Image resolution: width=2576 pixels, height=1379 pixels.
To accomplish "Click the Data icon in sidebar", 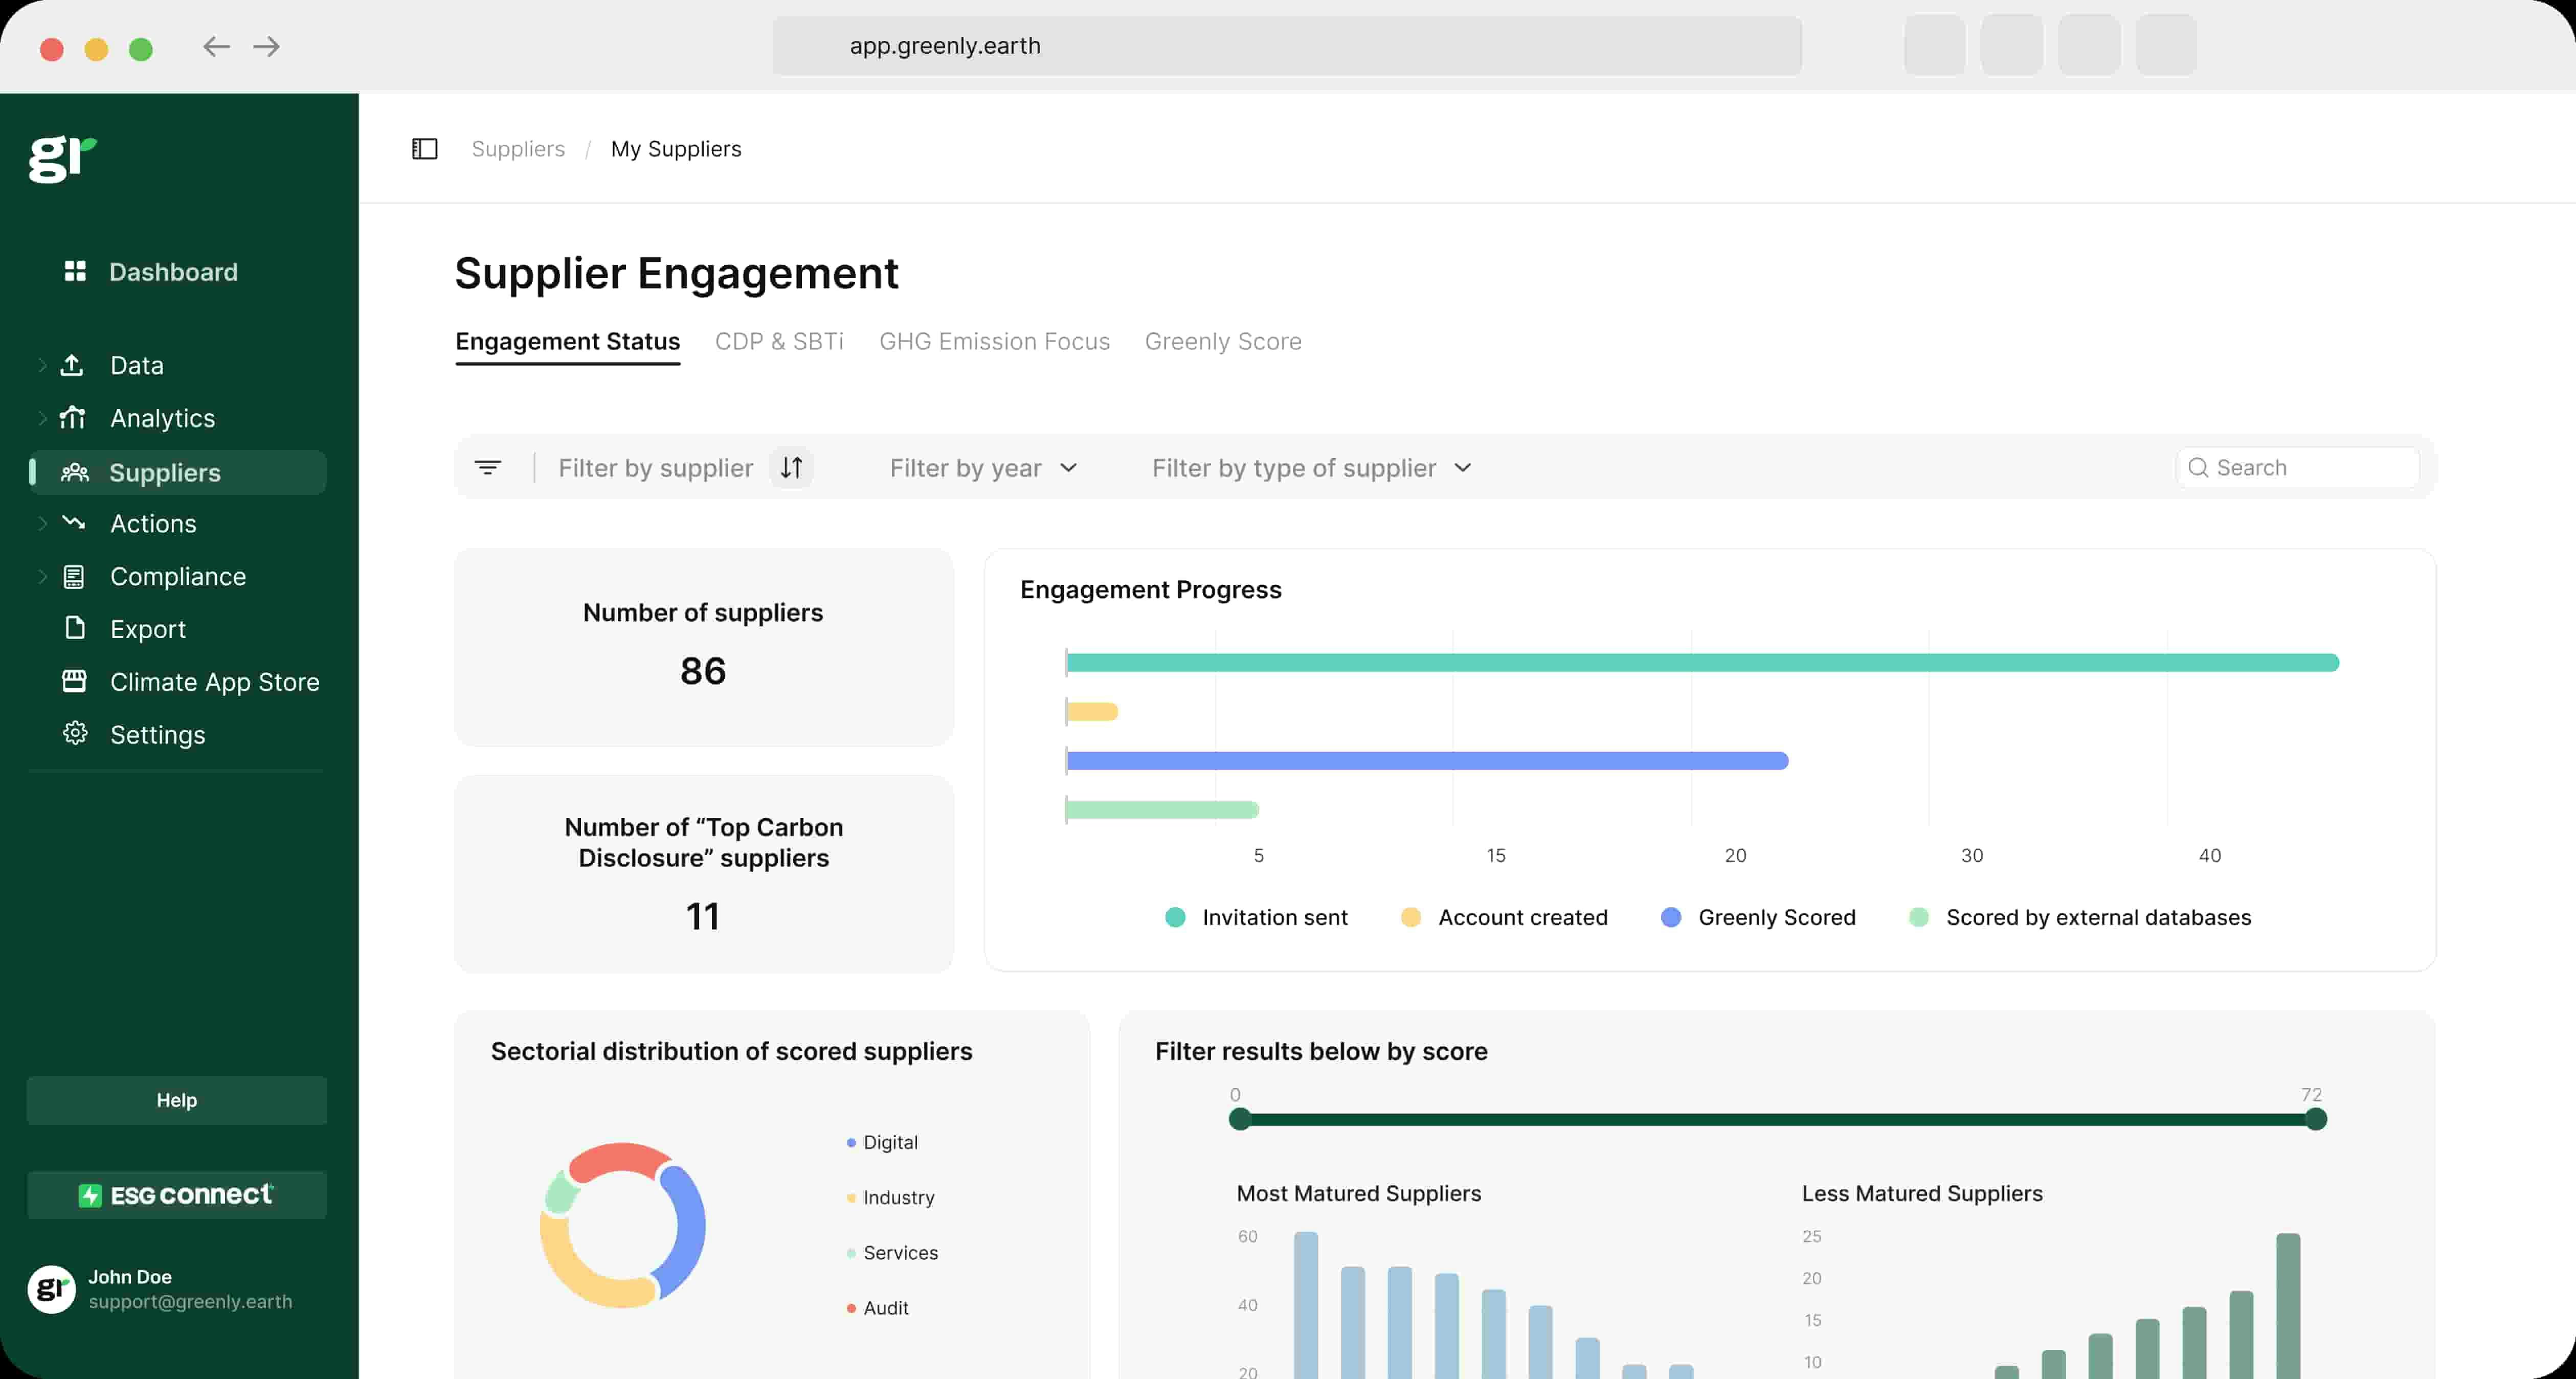I will tap(75, 365).
